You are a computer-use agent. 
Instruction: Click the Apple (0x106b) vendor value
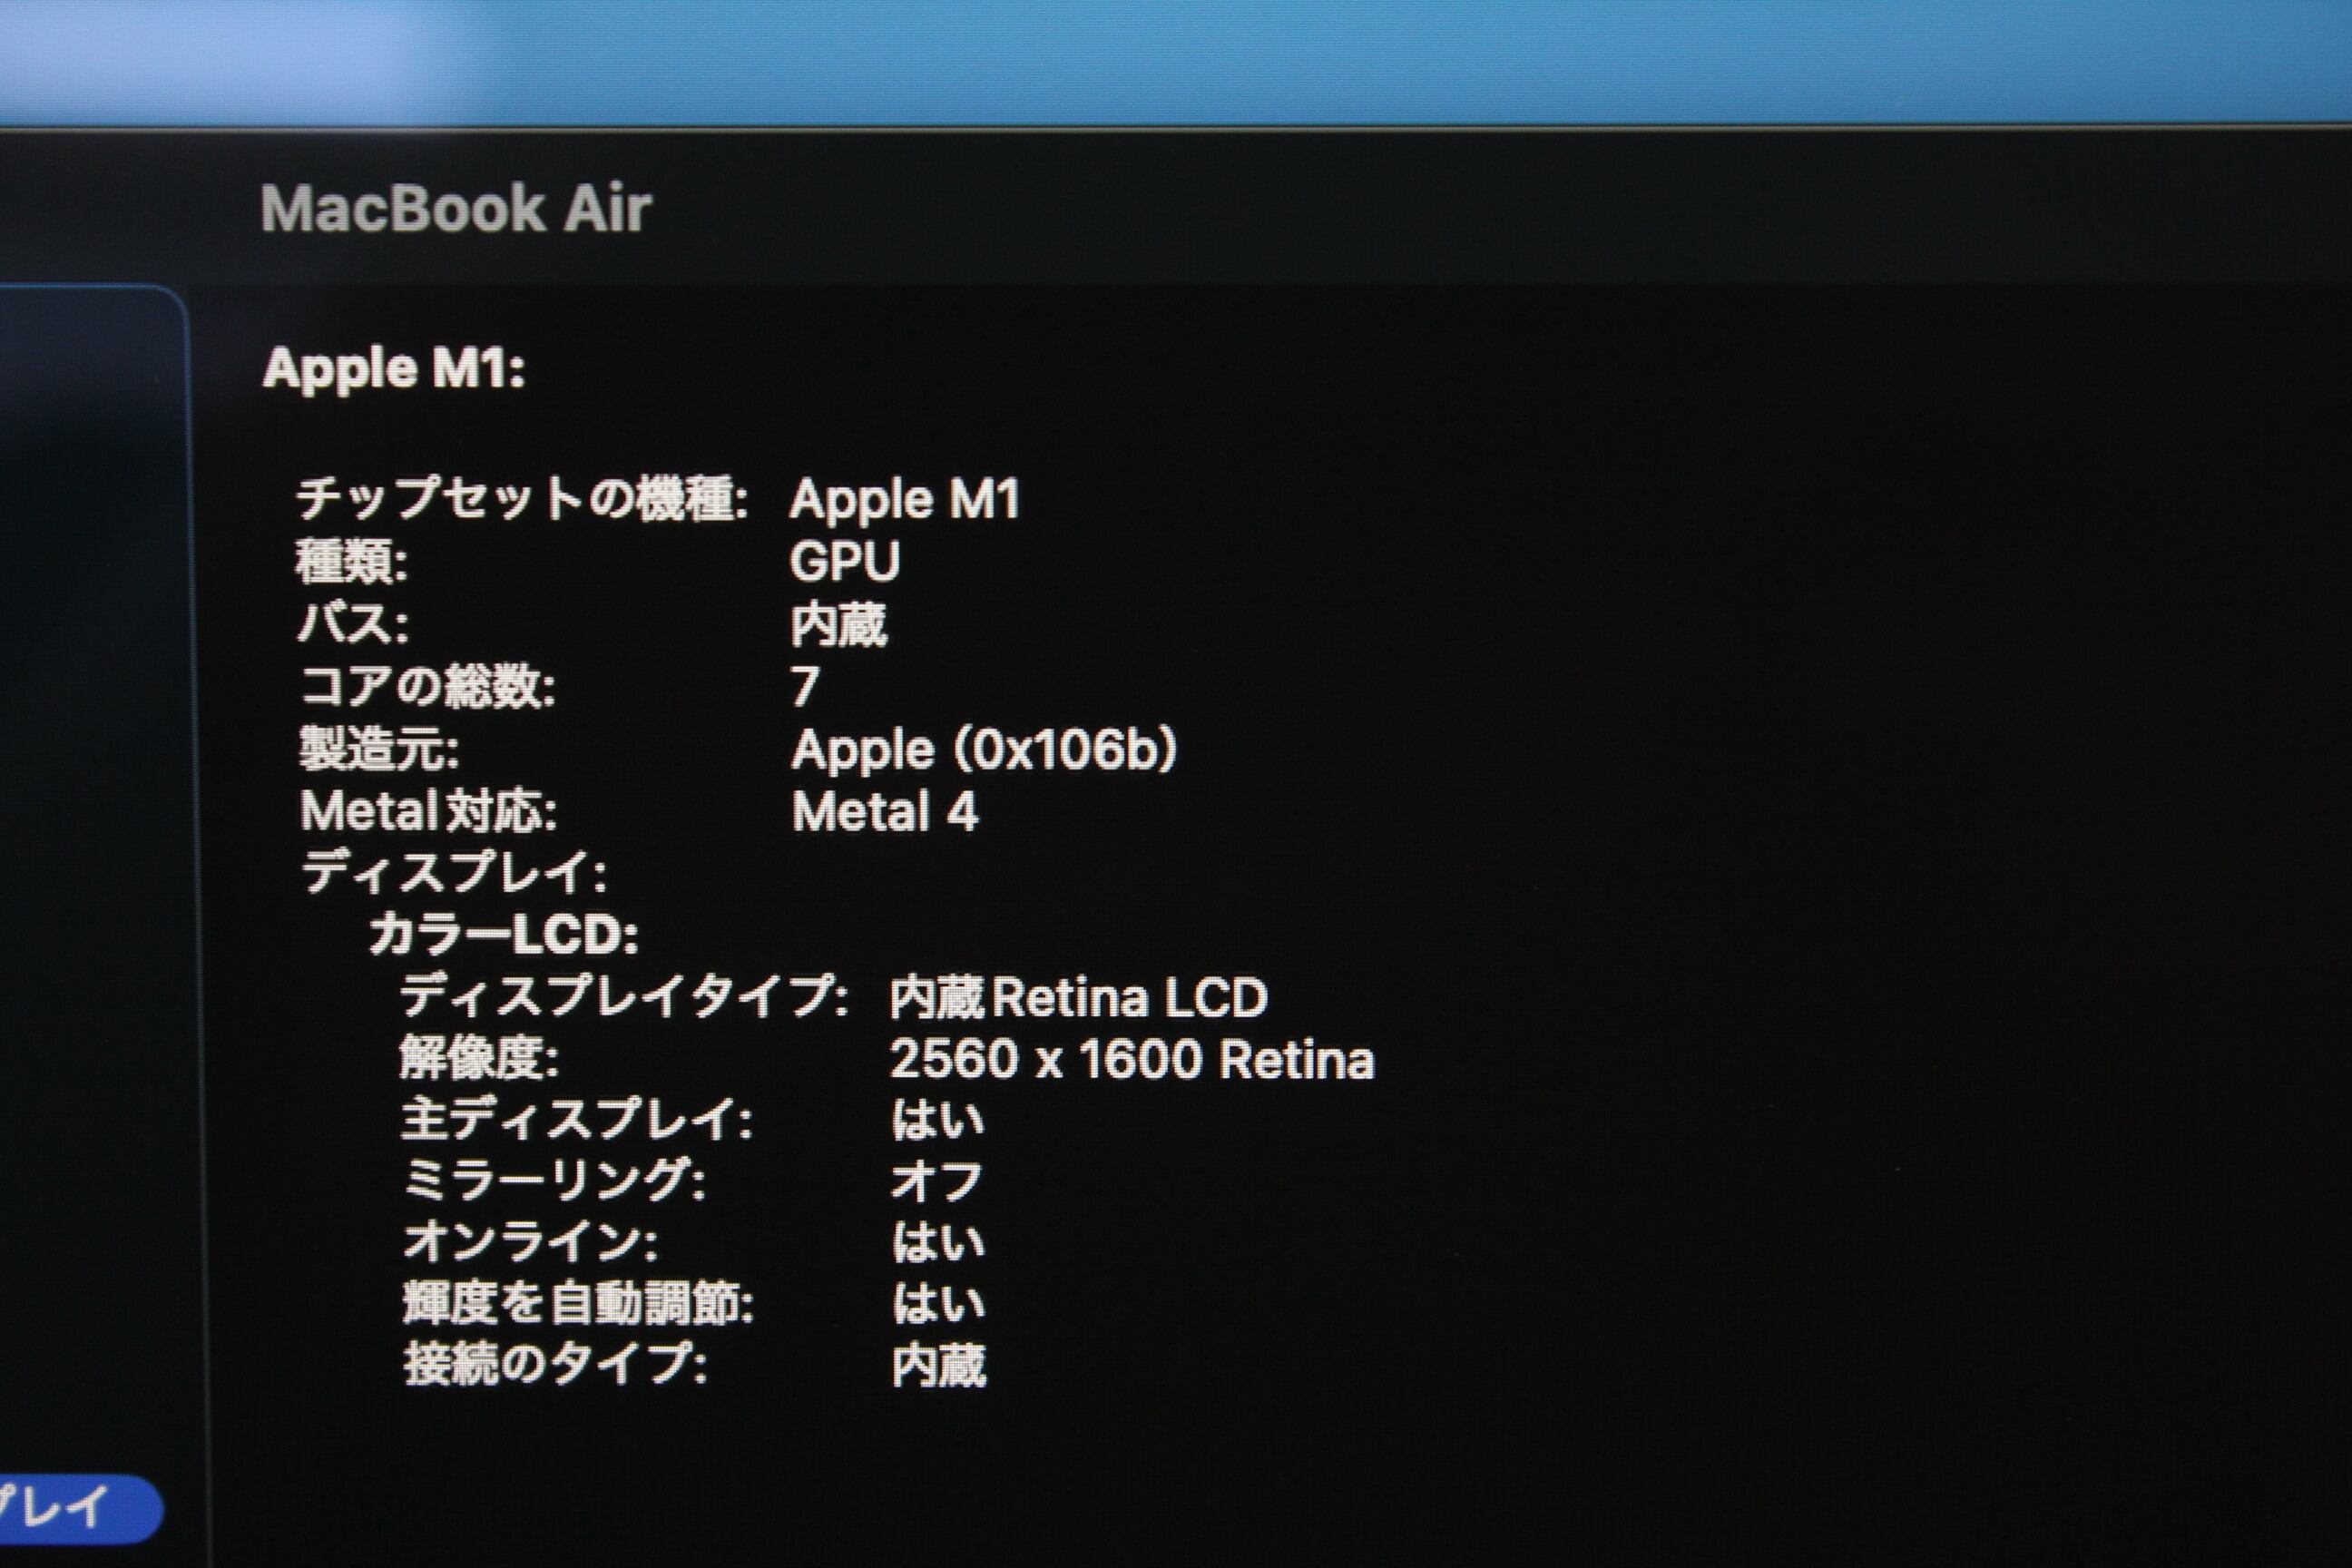(x=985, y=749)
